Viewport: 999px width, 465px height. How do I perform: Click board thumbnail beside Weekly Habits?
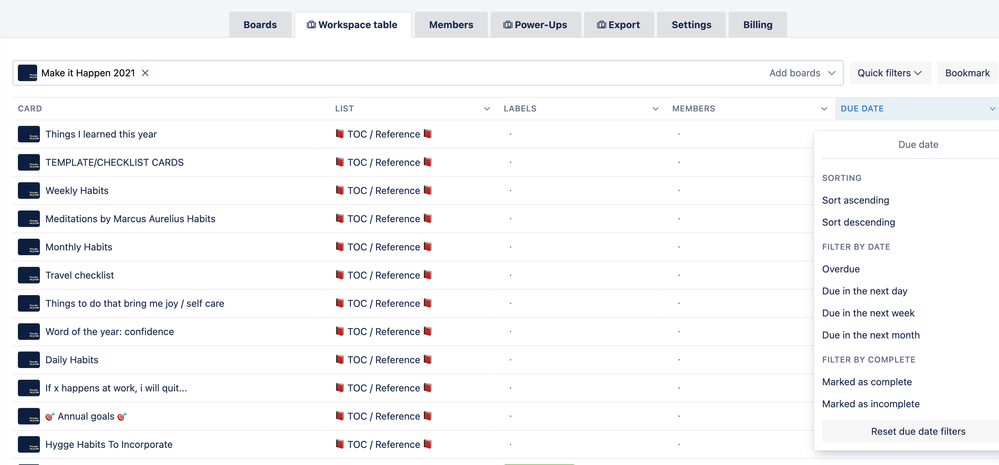29,190
